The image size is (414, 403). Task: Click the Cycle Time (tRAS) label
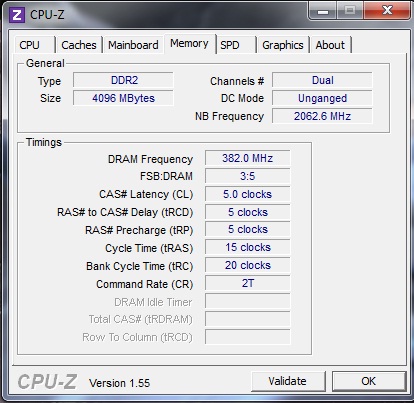click(x=149, y=248)
